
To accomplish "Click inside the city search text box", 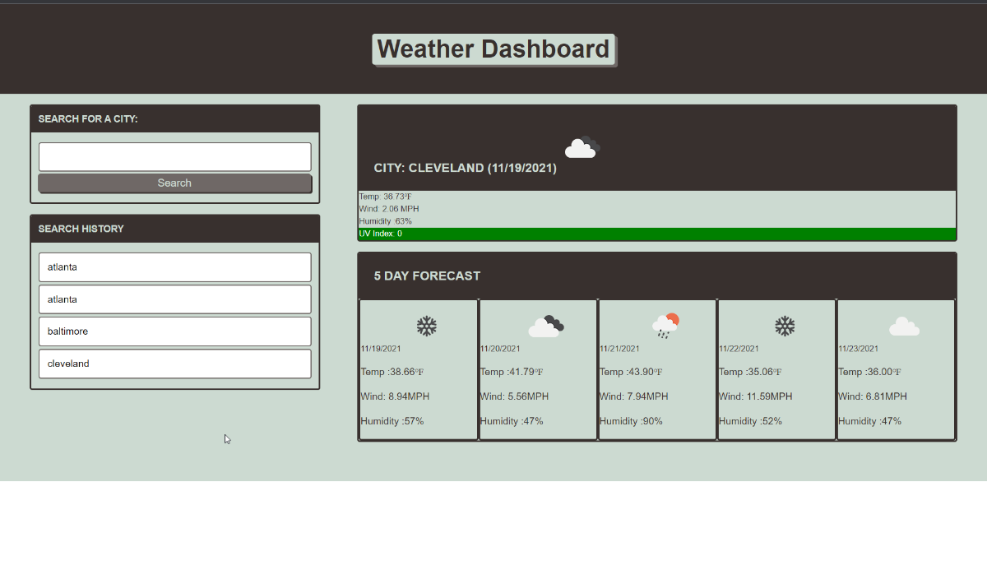I will tap(174, 156).
